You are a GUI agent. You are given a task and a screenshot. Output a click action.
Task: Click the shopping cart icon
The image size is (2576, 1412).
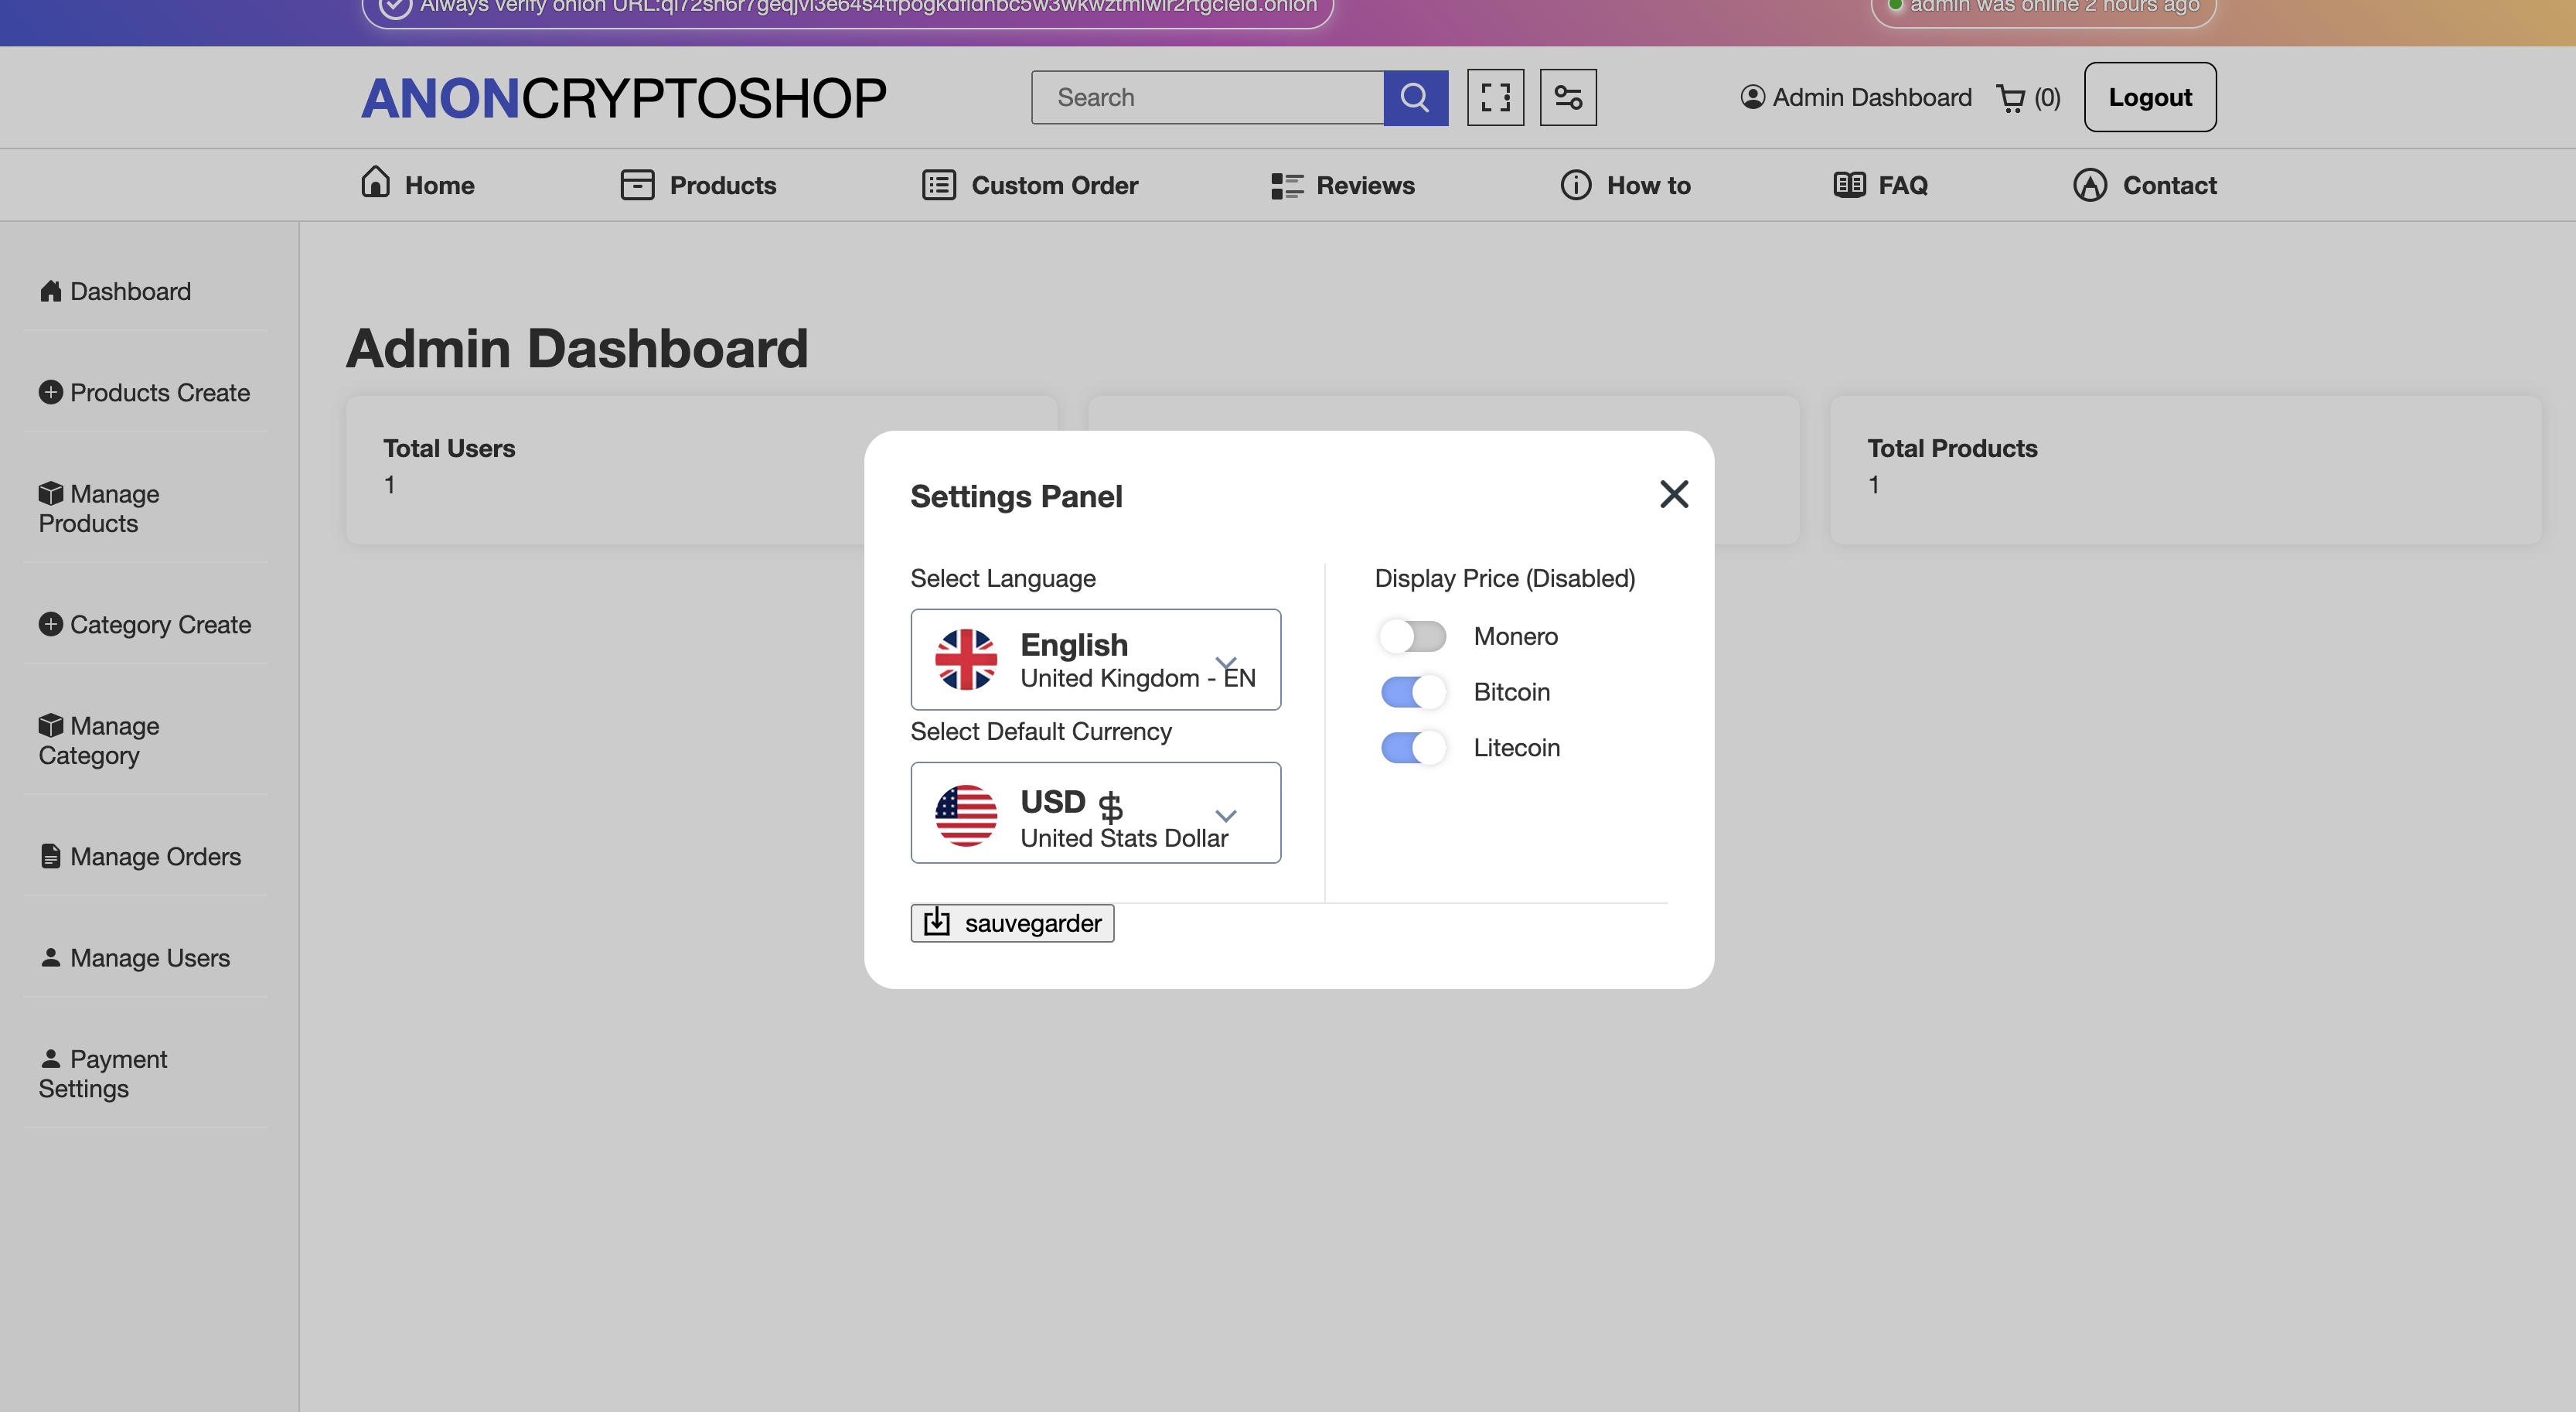click(x=2010, y=98)
